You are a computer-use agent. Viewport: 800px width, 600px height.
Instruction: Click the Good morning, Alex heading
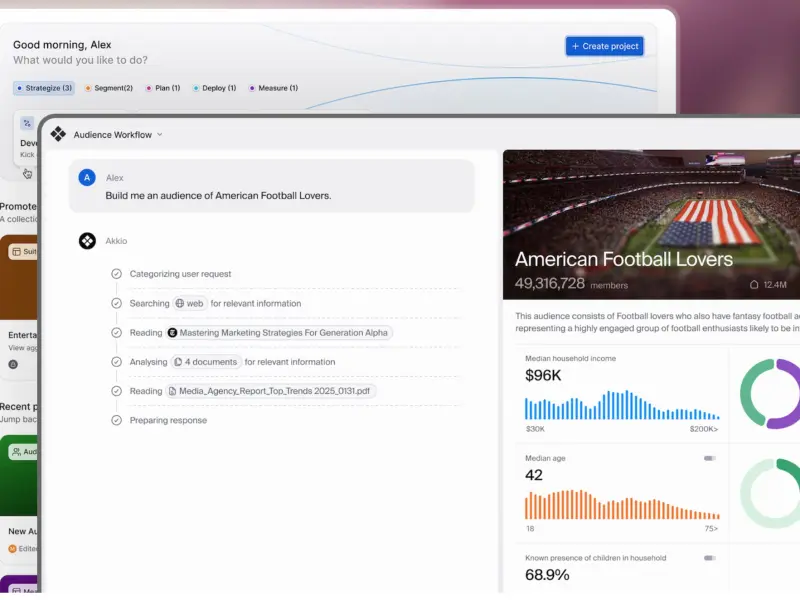pyautogui.click(x=62, y=44)
